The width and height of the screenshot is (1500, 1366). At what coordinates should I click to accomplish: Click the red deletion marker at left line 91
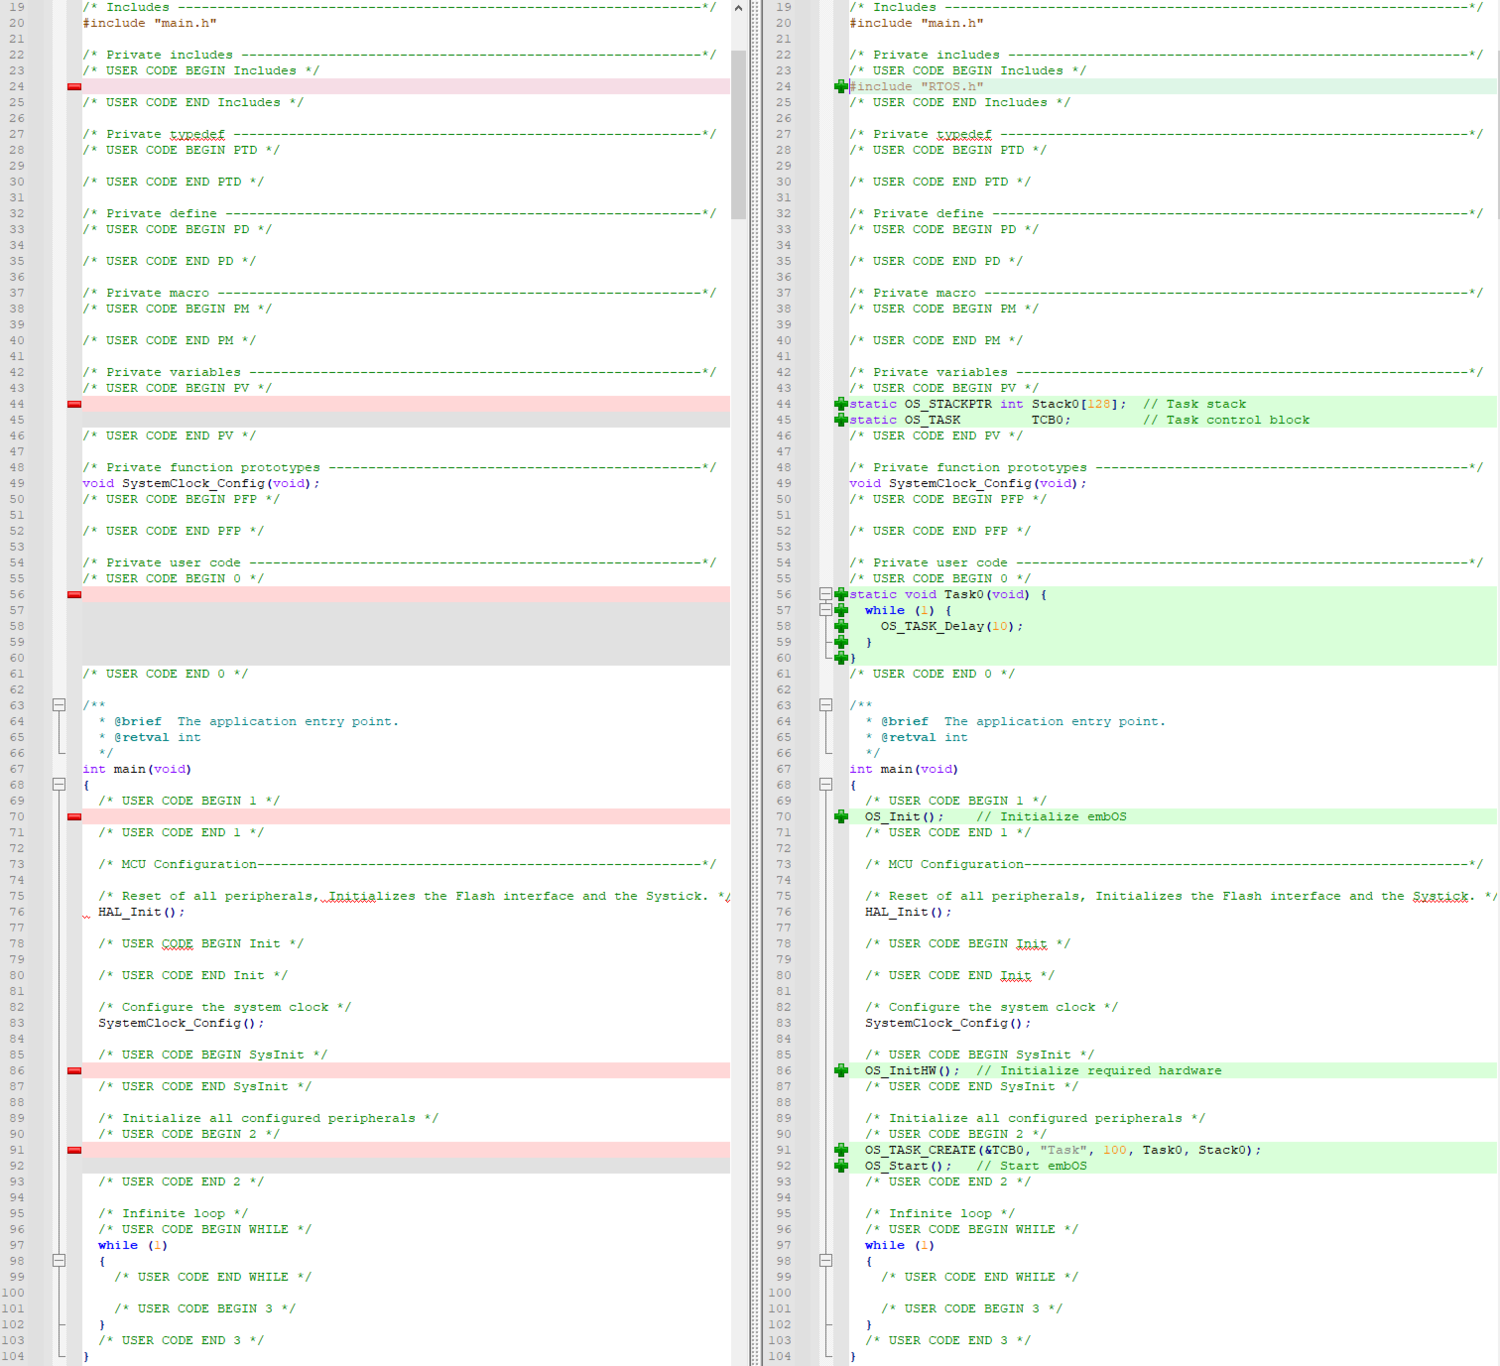pos(73,1150)
